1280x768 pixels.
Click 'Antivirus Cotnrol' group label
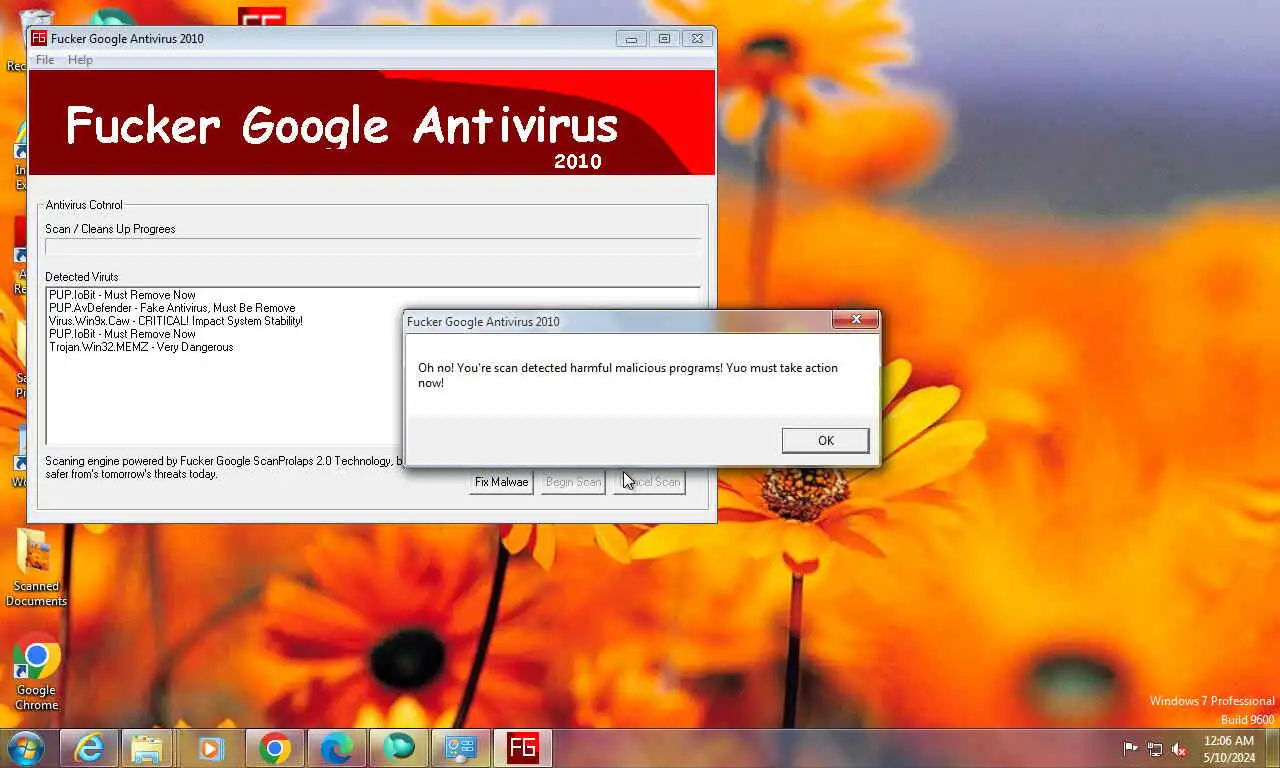coord(84,205)
